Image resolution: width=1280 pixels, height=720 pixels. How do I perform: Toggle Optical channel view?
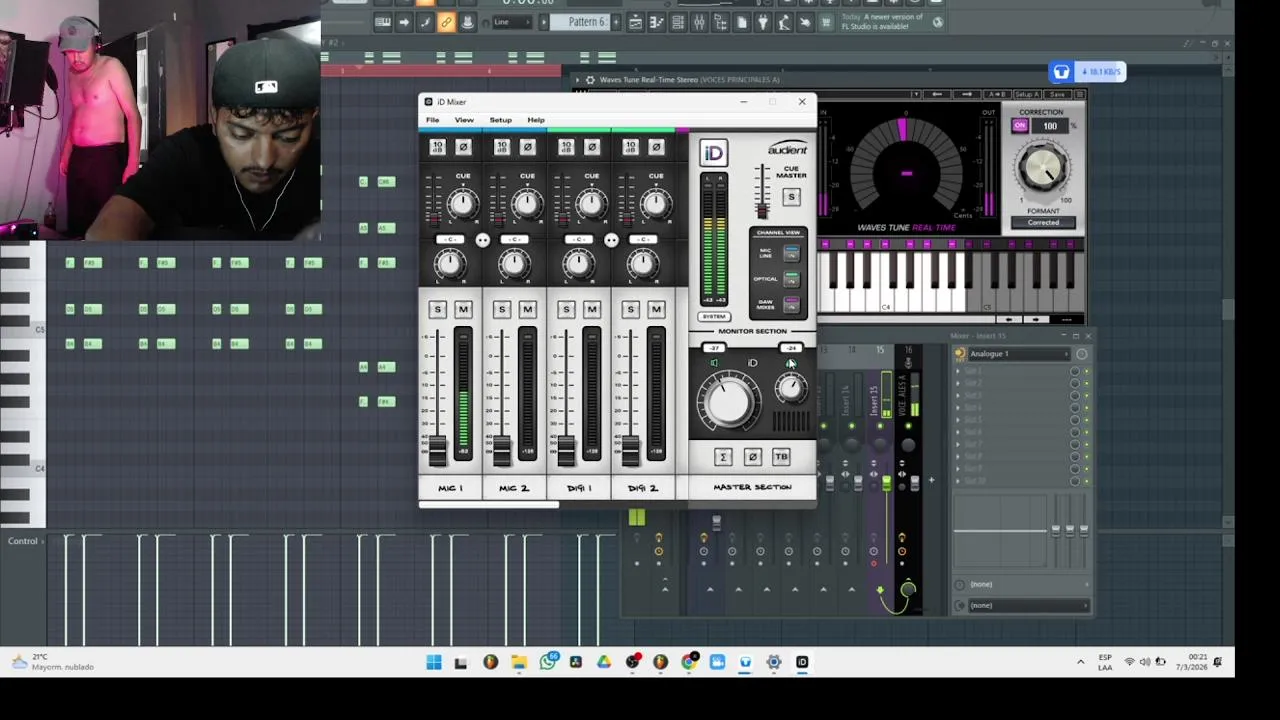(791, 279)
